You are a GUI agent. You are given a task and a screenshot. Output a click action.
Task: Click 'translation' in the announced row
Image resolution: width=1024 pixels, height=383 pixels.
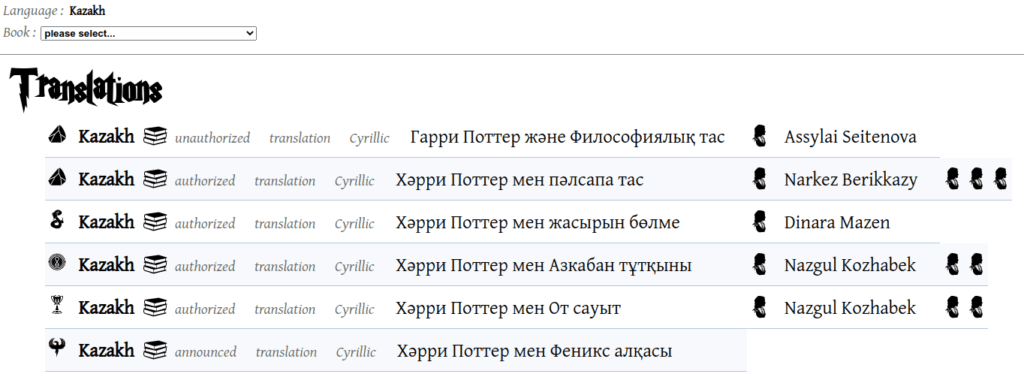(x=286, y=352)
